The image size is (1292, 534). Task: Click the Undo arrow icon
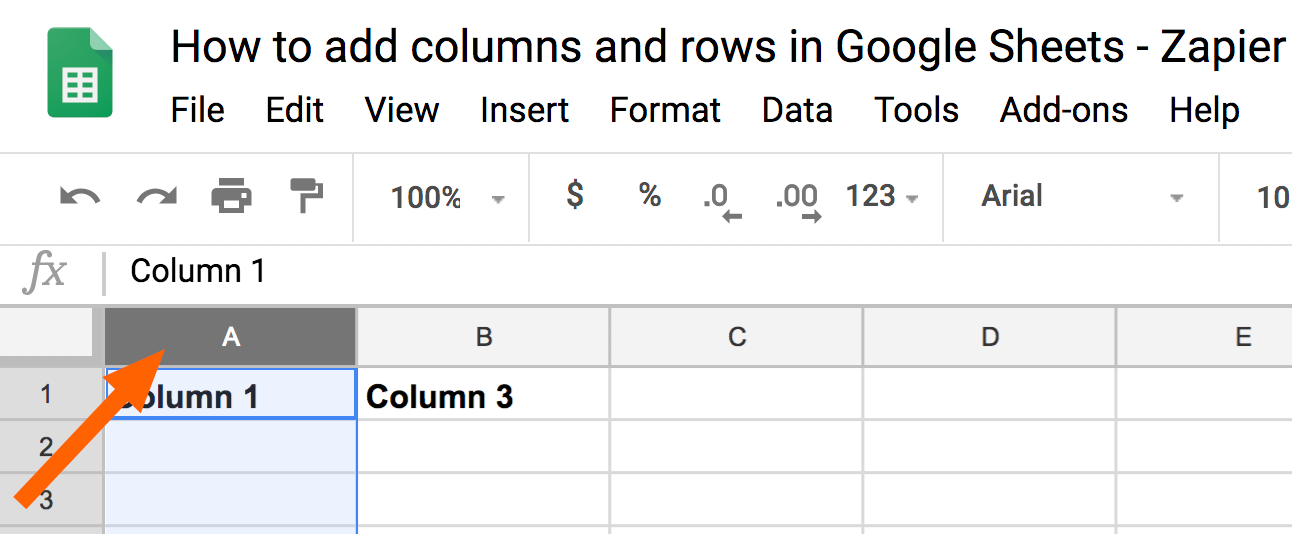pyautogui.click(x=80, y=197)
